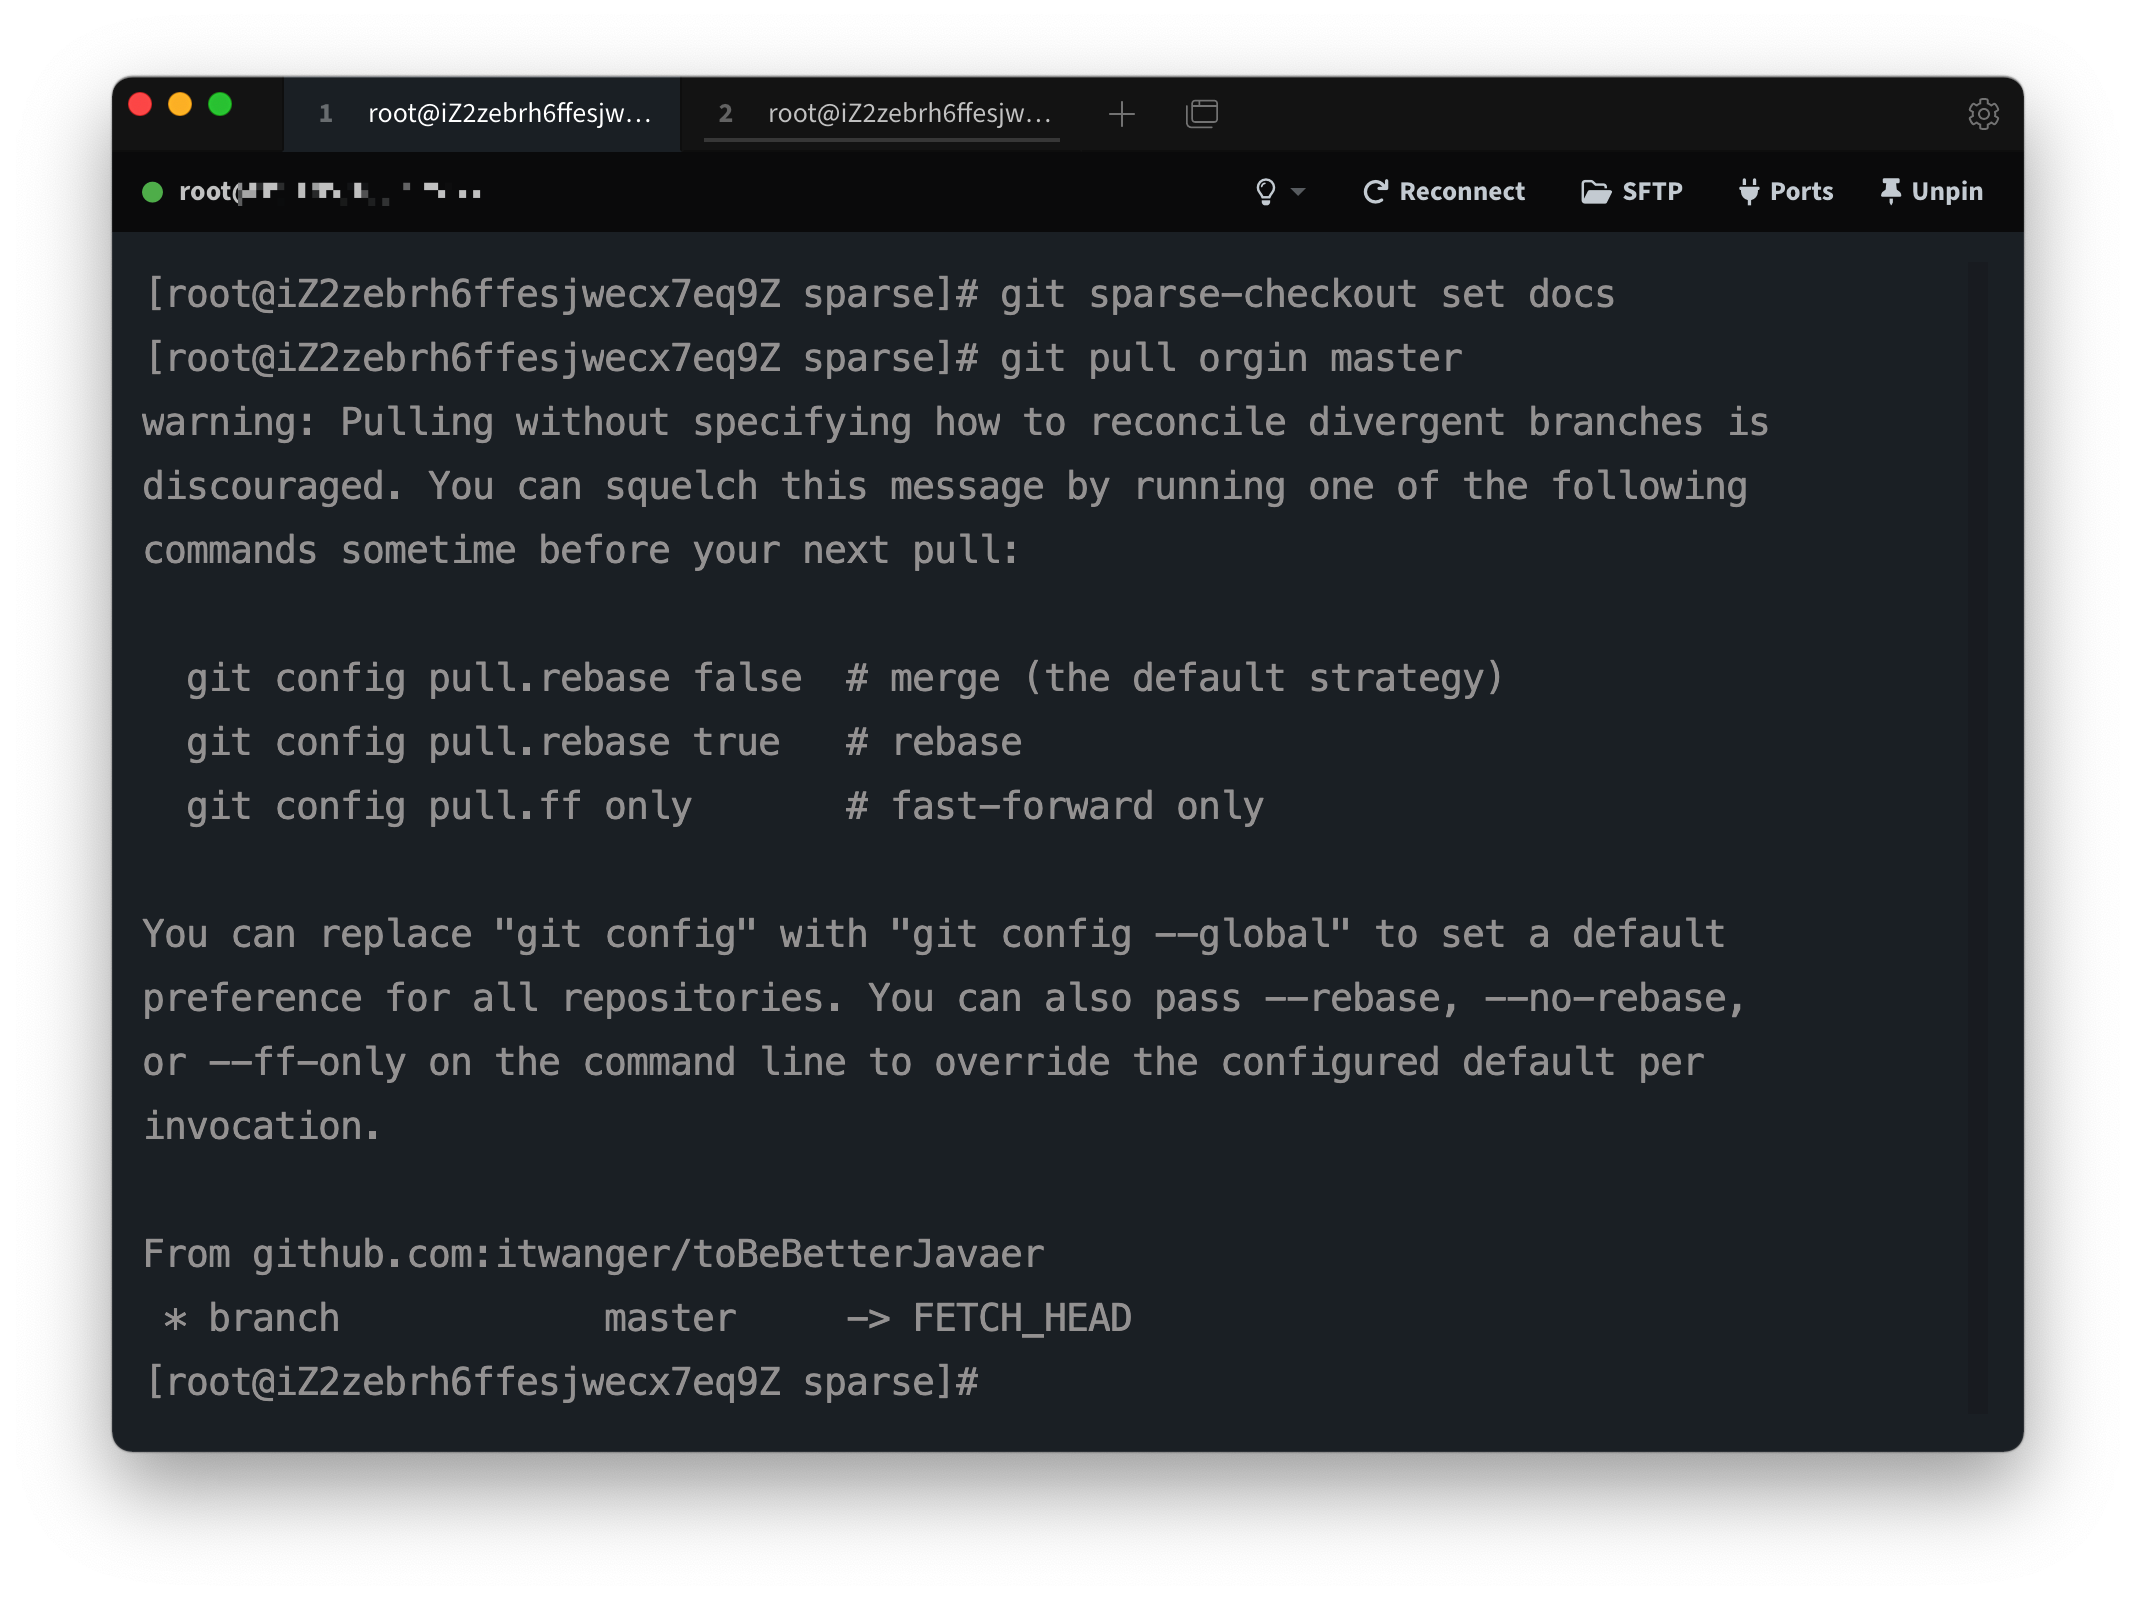Click the Unpin button label
This screenshot has height=1600, width=2136.
coord(1946,191)
